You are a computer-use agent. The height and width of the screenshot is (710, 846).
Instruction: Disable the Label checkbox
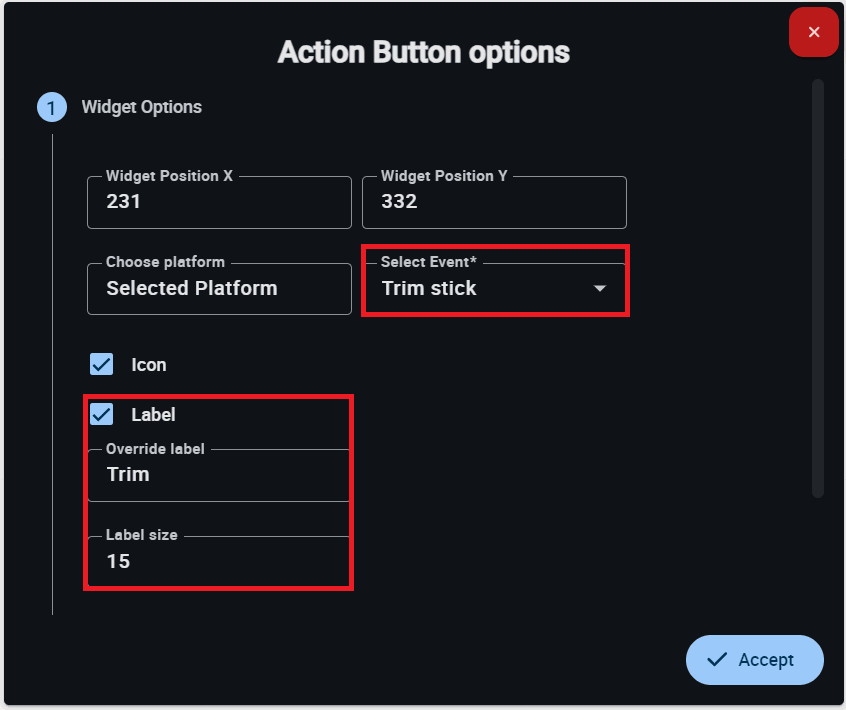pos(102,414)
